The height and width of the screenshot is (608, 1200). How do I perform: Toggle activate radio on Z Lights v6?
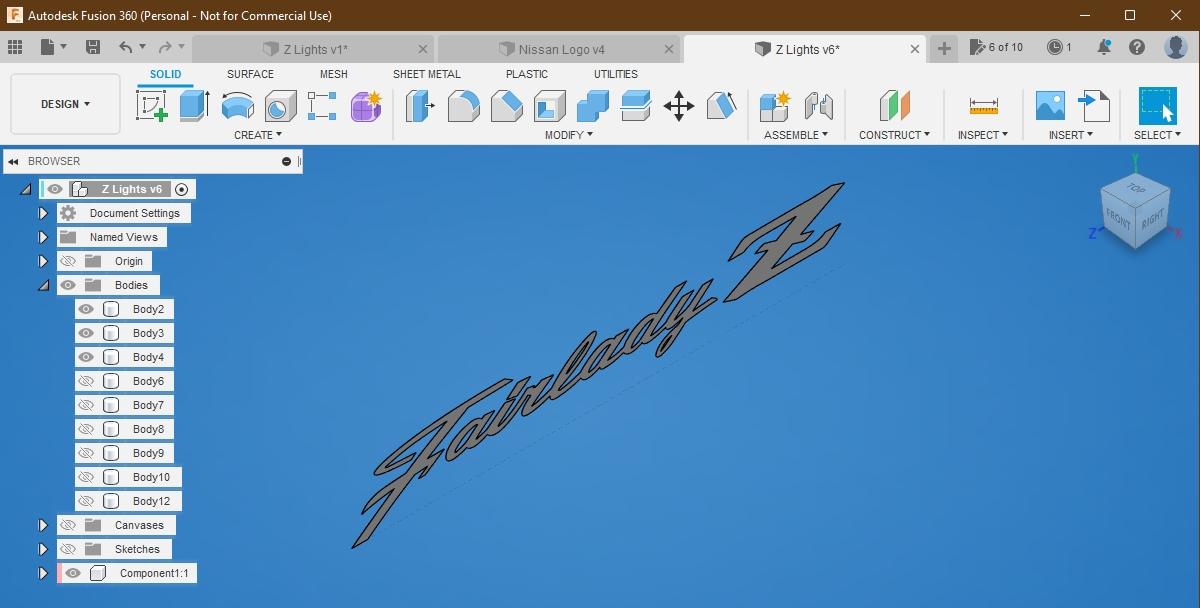point(181,189)
